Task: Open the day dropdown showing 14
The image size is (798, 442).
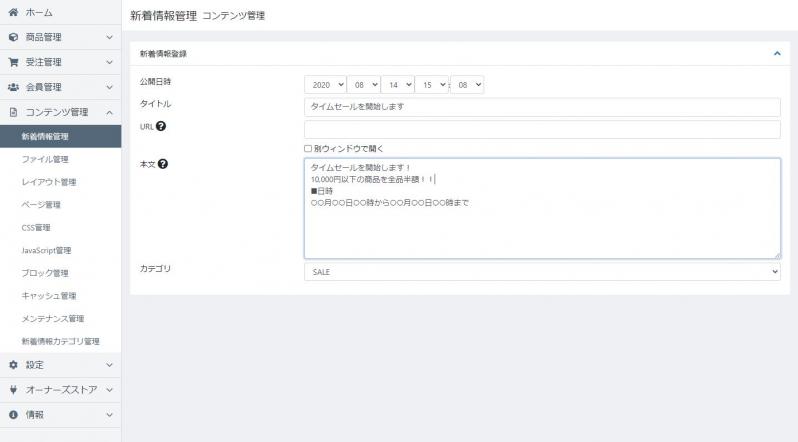Action: (396, 85)
